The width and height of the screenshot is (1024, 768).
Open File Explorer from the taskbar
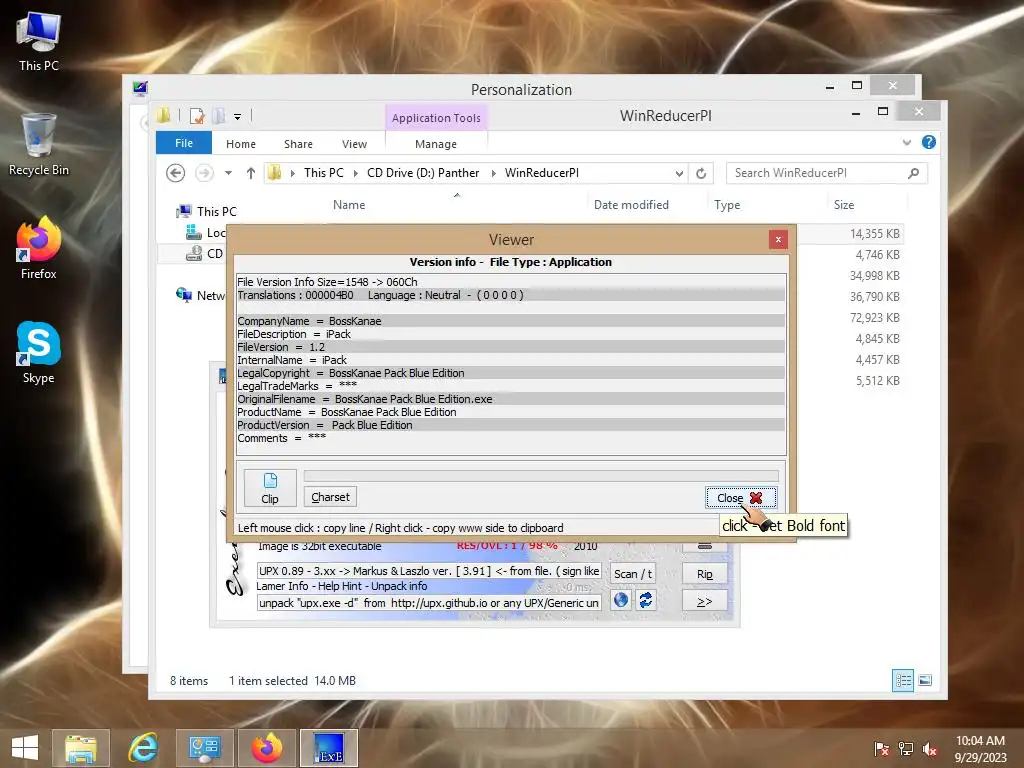80,748
